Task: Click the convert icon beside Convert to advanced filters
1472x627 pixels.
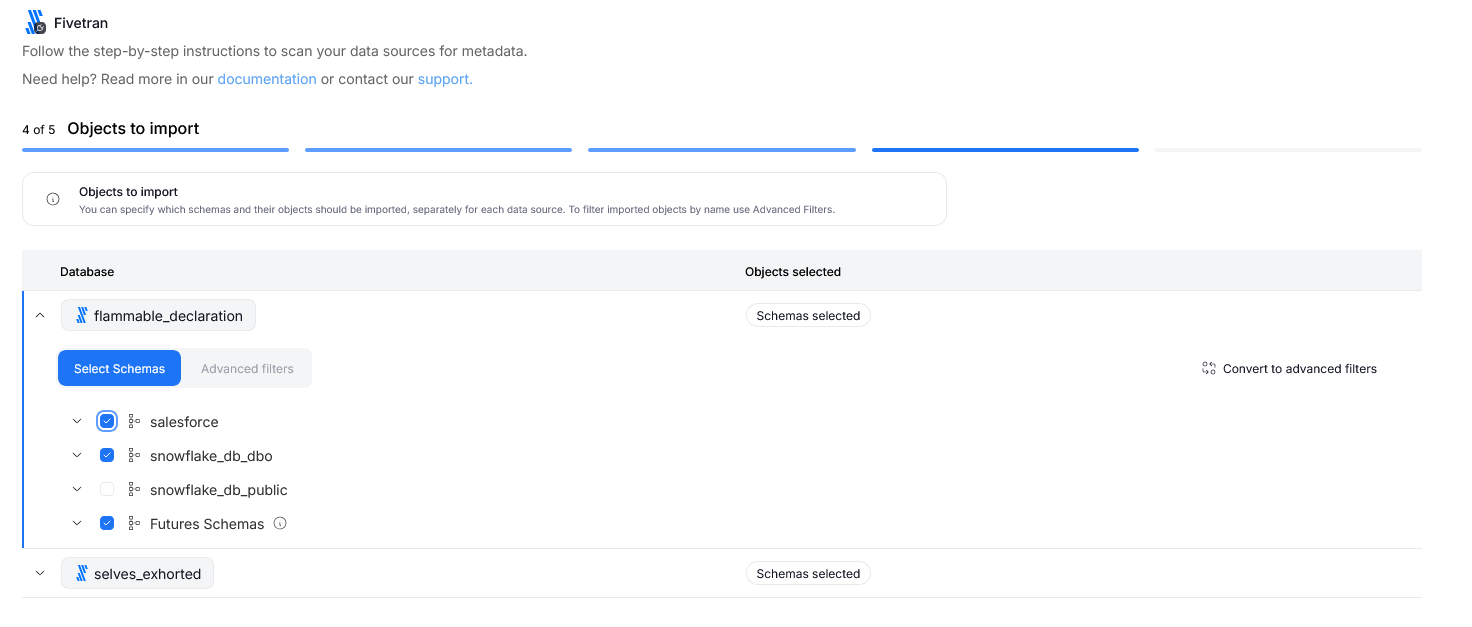Action: click(1209, 369)
